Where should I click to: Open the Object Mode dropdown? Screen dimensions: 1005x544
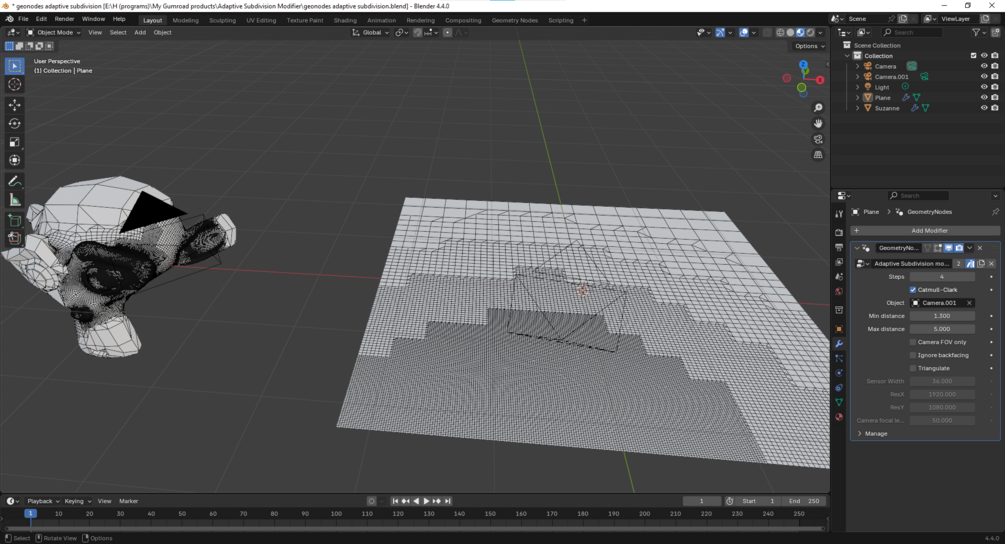click(54, 33)
